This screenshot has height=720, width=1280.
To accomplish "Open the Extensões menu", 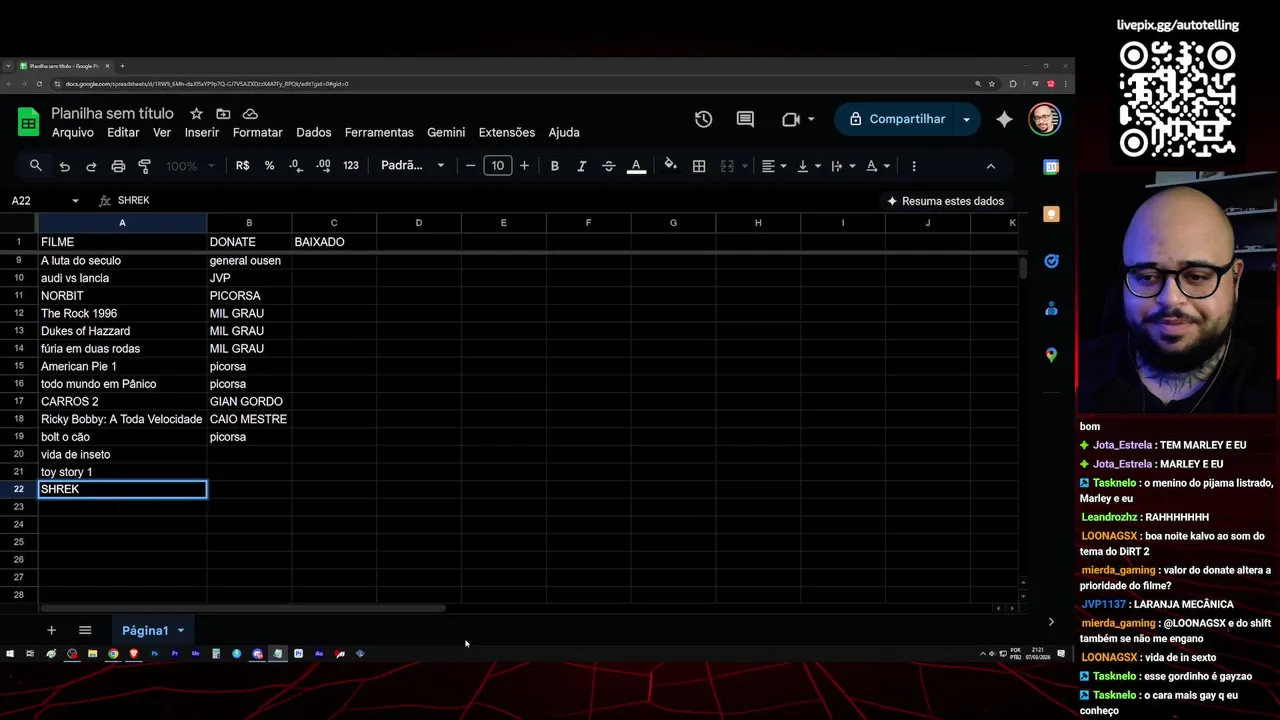I will coord(507,132).
